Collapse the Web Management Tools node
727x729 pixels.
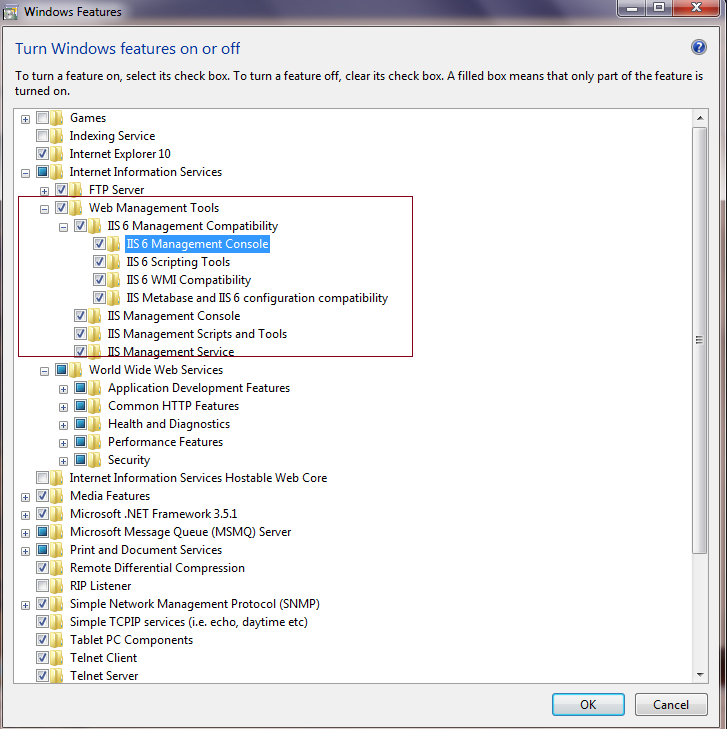pos(44,209)
